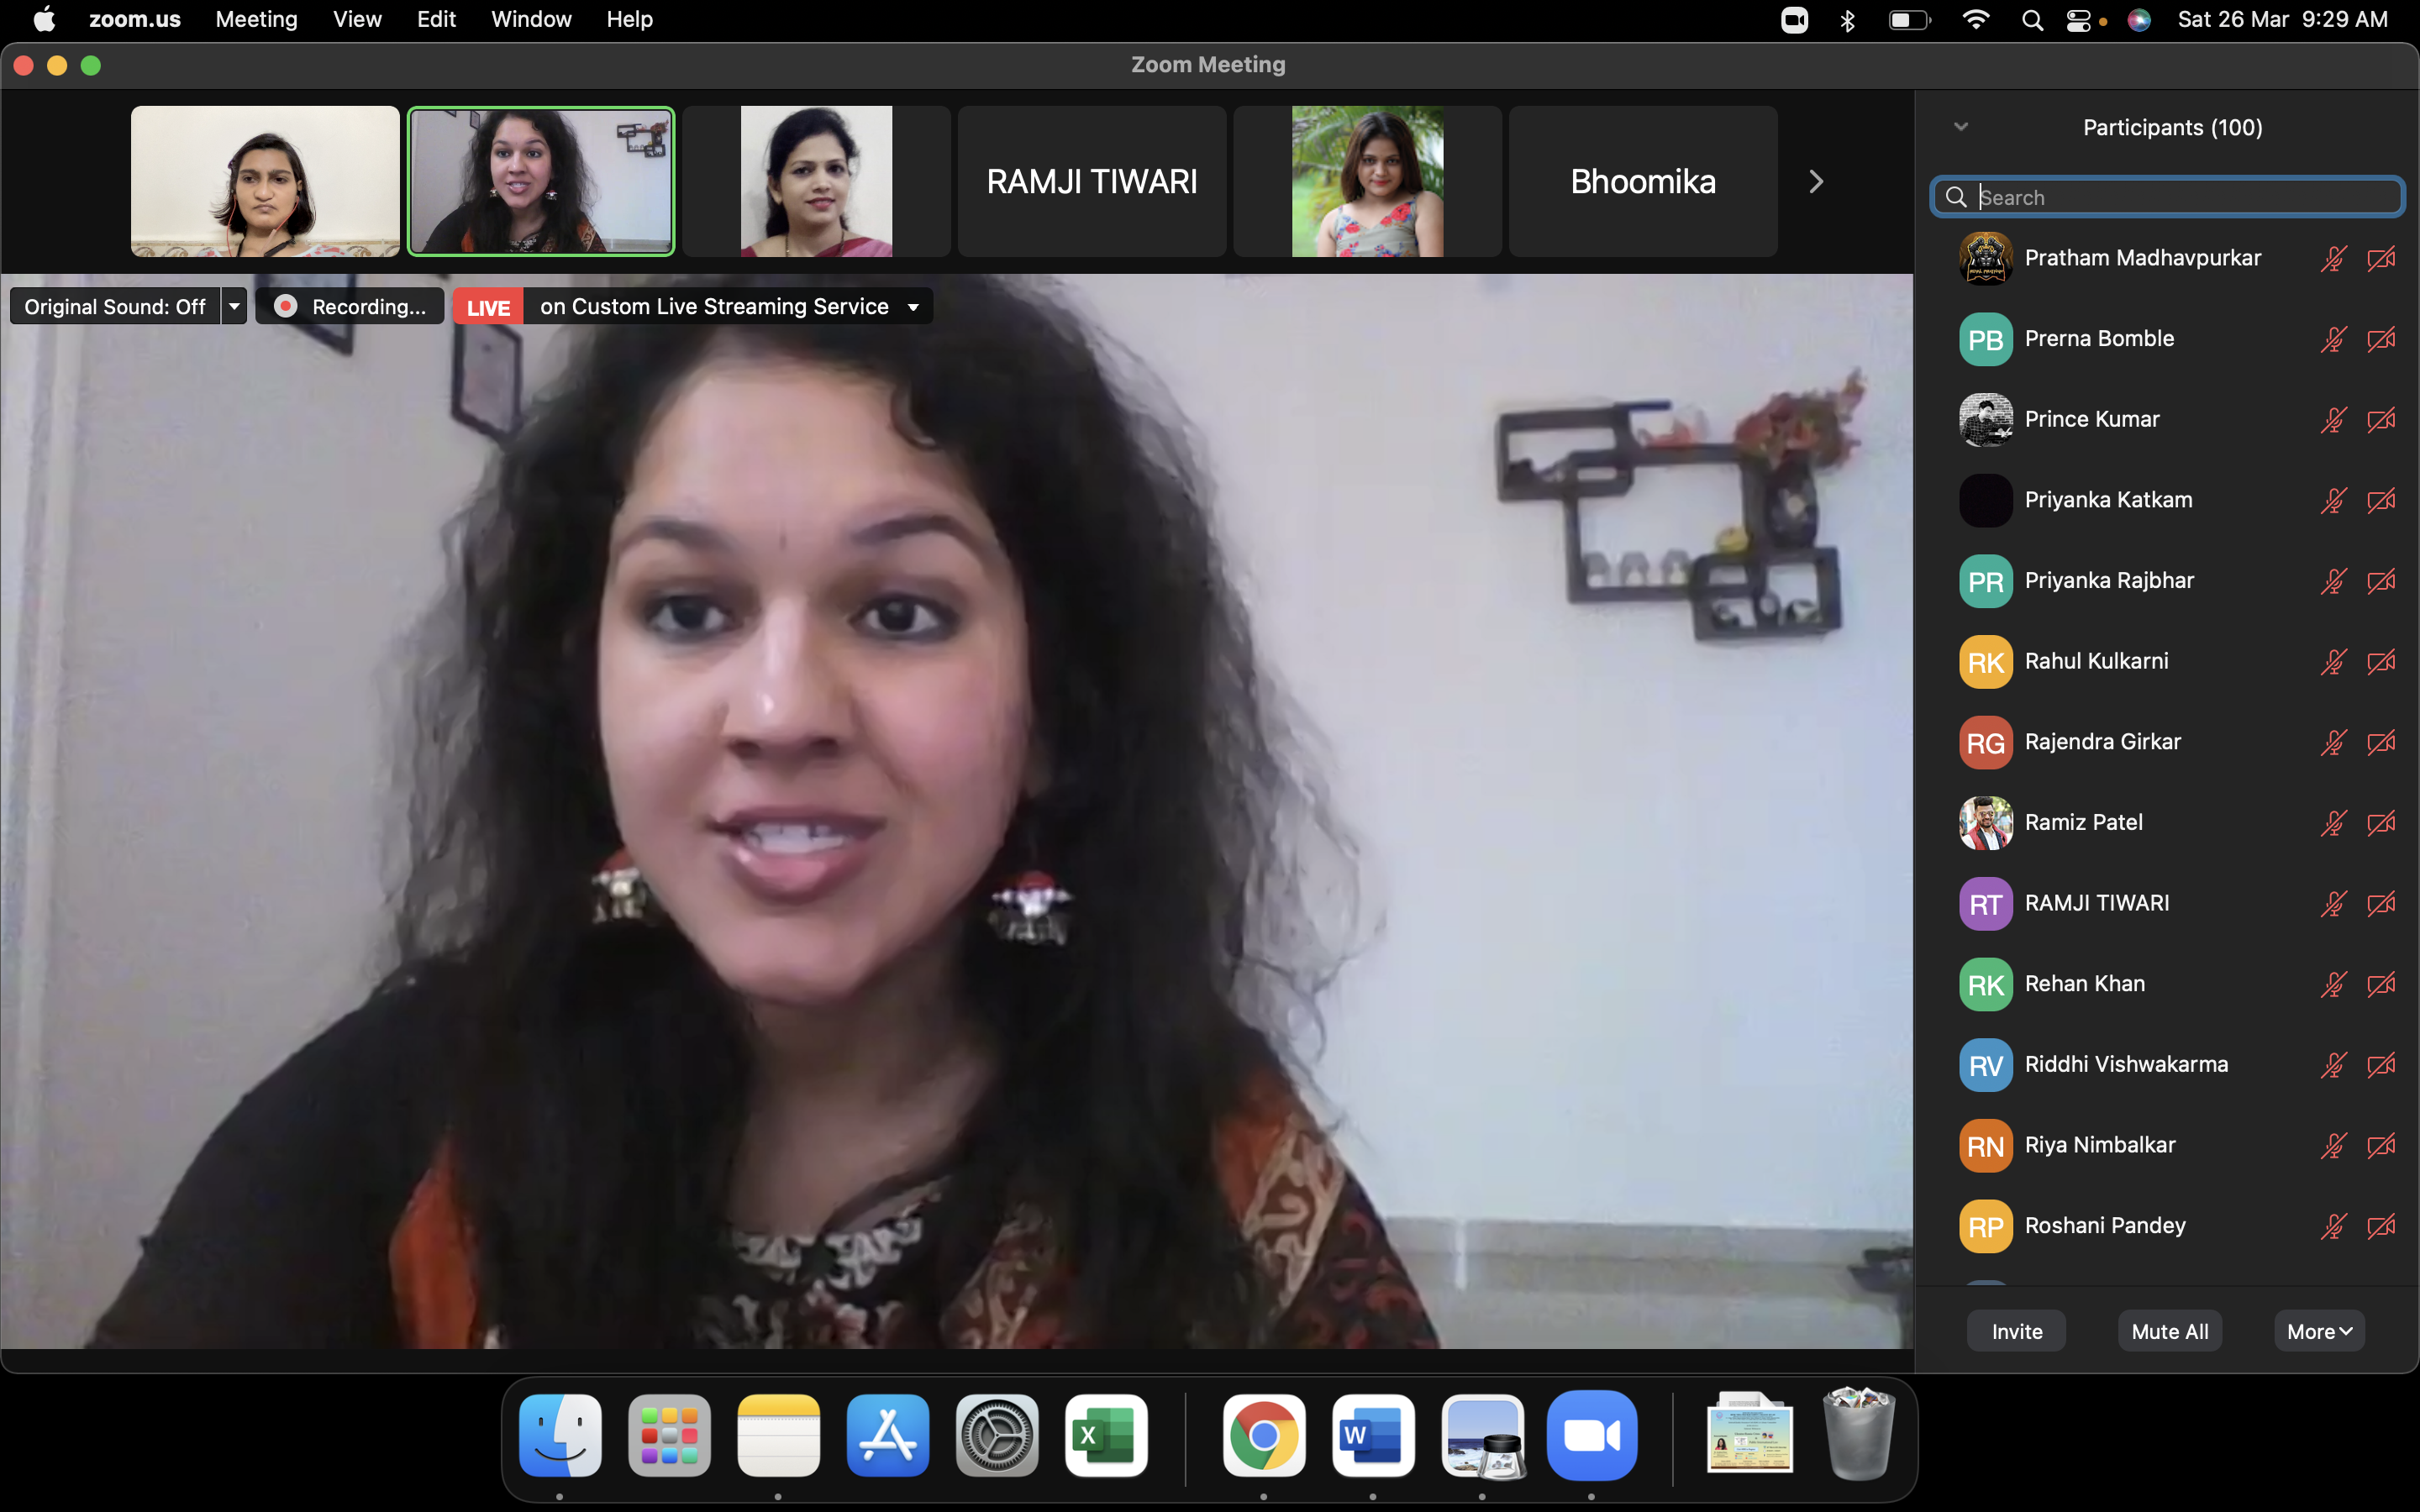2420x1512 pixels.
Task: Open the Edit menu
Action: click(x=436, y=20)
